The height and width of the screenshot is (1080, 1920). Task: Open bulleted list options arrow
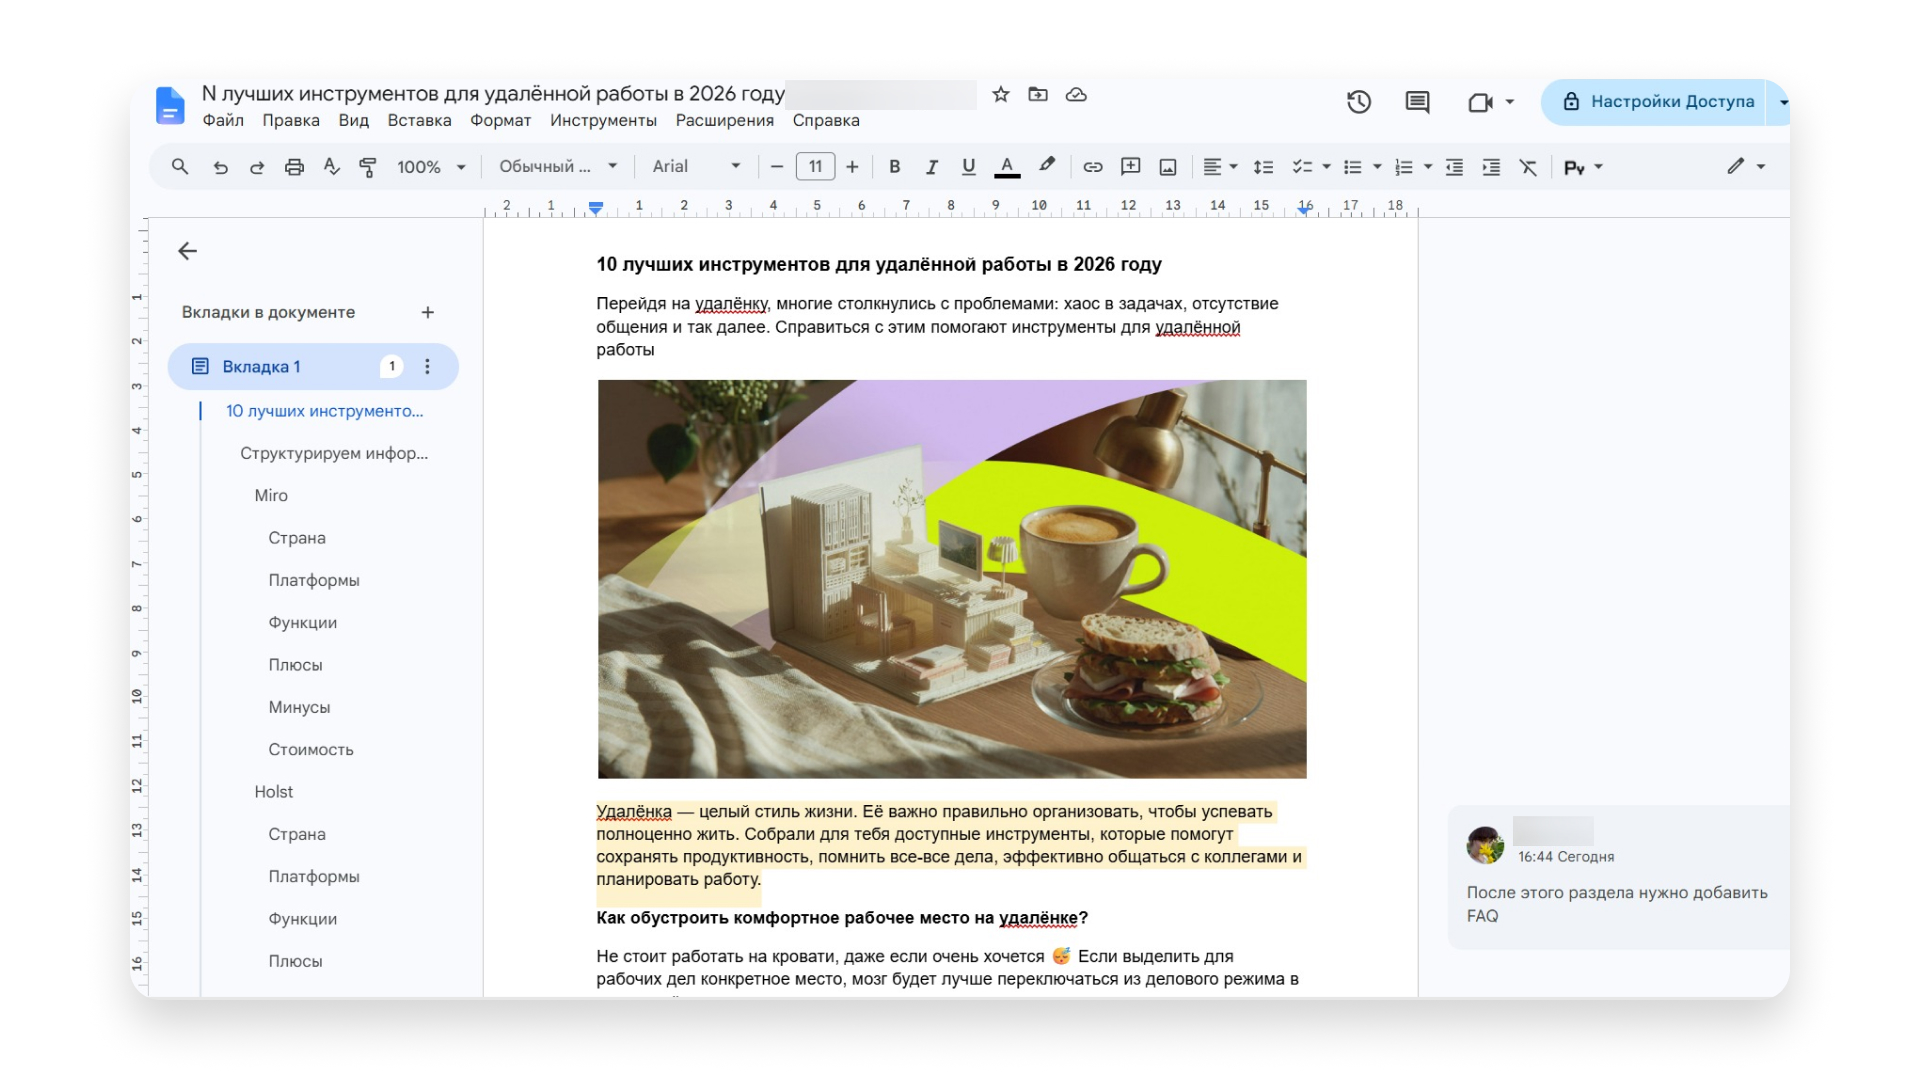click(x=1377, y=167)
